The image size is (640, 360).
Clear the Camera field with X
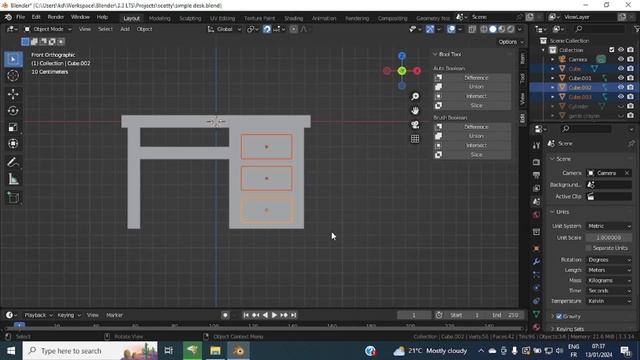coord(627,173)
